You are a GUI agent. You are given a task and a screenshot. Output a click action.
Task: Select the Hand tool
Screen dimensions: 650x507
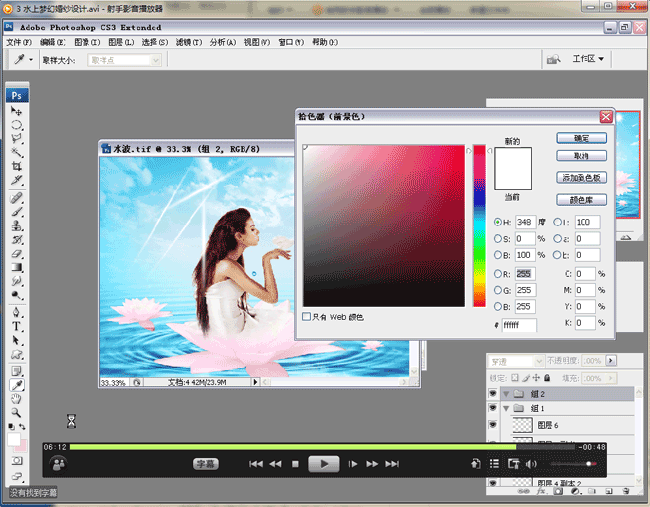[17, 399]
